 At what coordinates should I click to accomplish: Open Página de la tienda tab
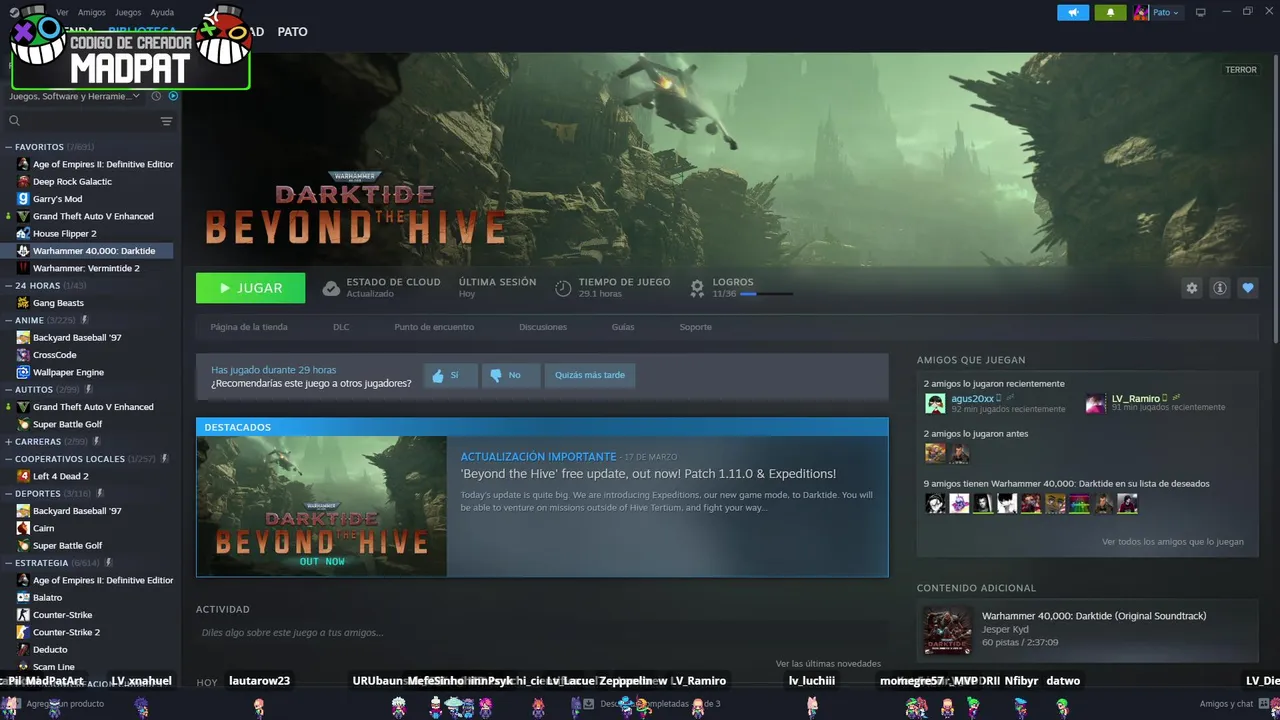249,327
